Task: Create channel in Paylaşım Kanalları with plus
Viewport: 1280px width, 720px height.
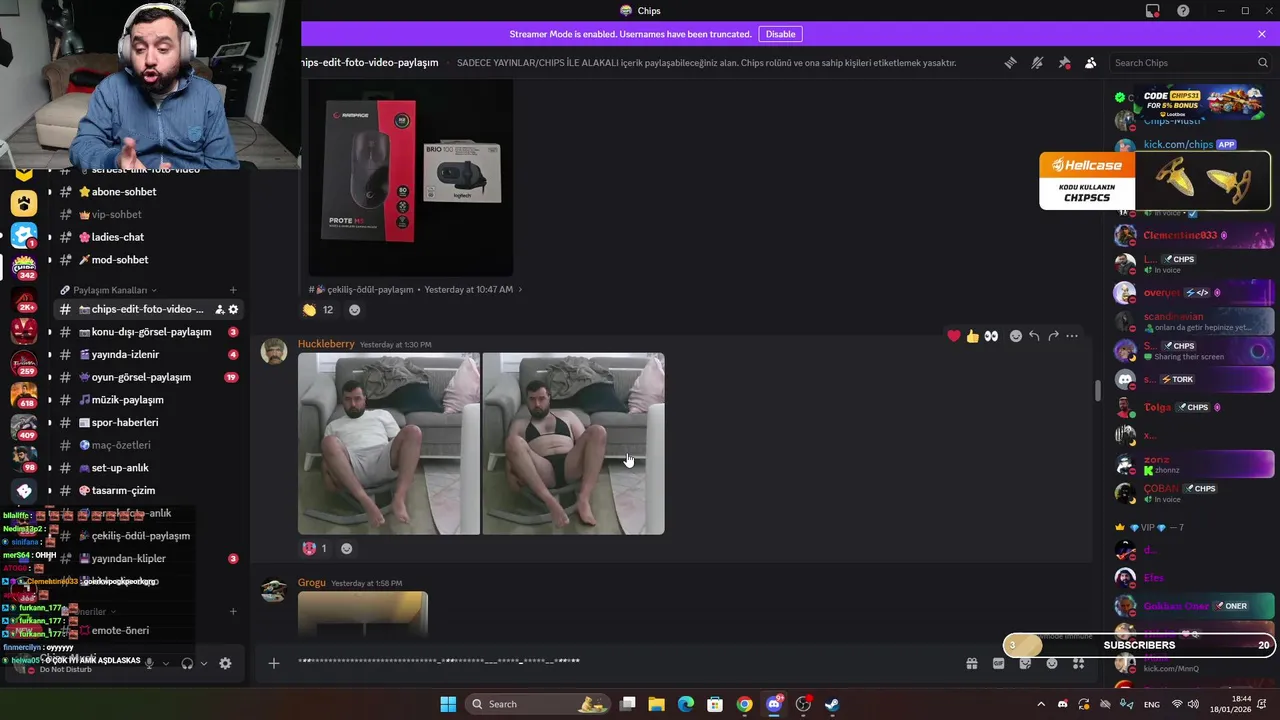Action: (x=233, y=290)
